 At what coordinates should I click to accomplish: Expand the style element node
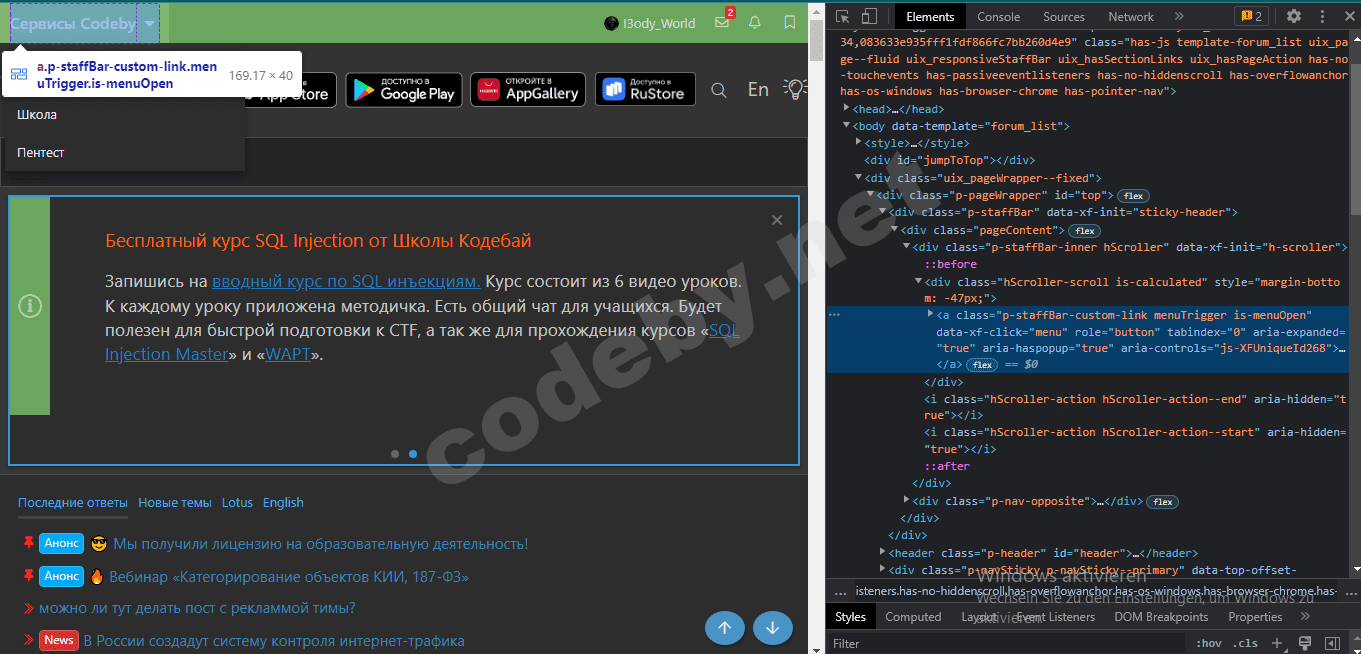(x=859, y=143)
